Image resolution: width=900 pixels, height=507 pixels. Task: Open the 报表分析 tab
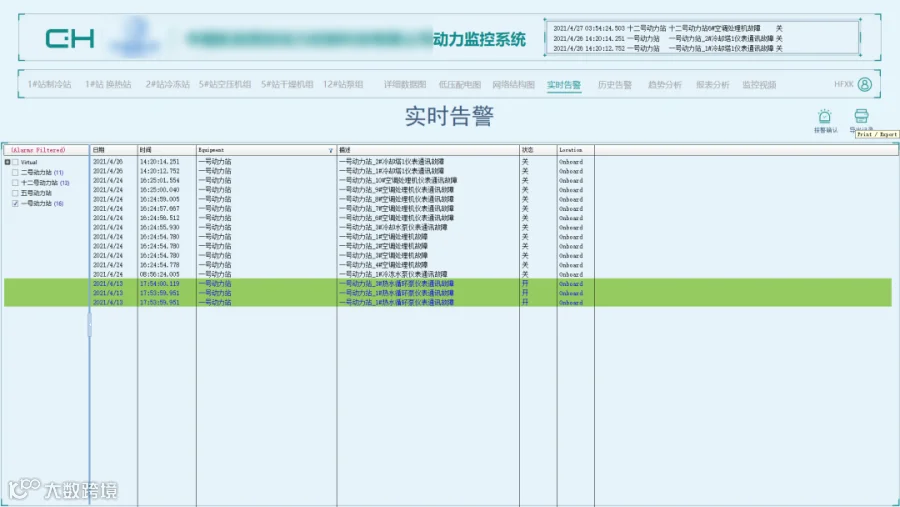point(713,84)
